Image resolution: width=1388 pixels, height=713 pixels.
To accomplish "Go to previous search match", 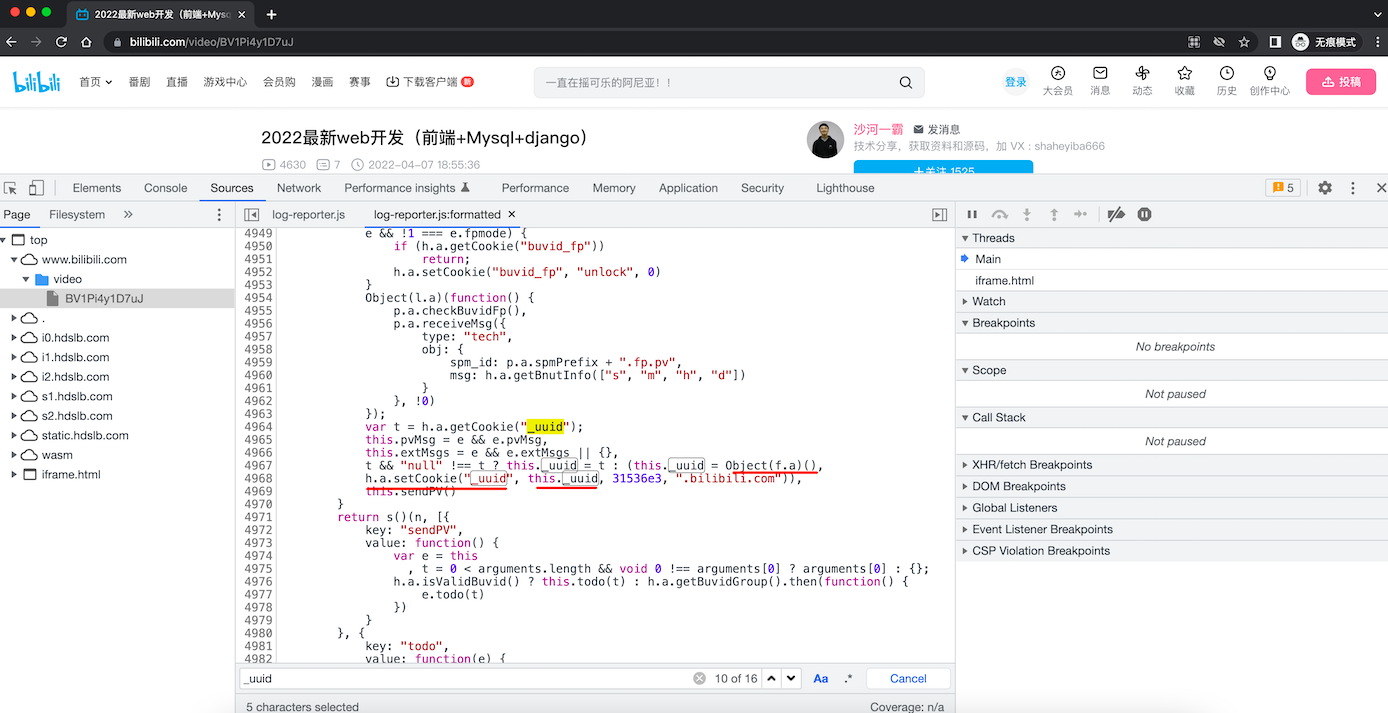I will coord(771,678).
